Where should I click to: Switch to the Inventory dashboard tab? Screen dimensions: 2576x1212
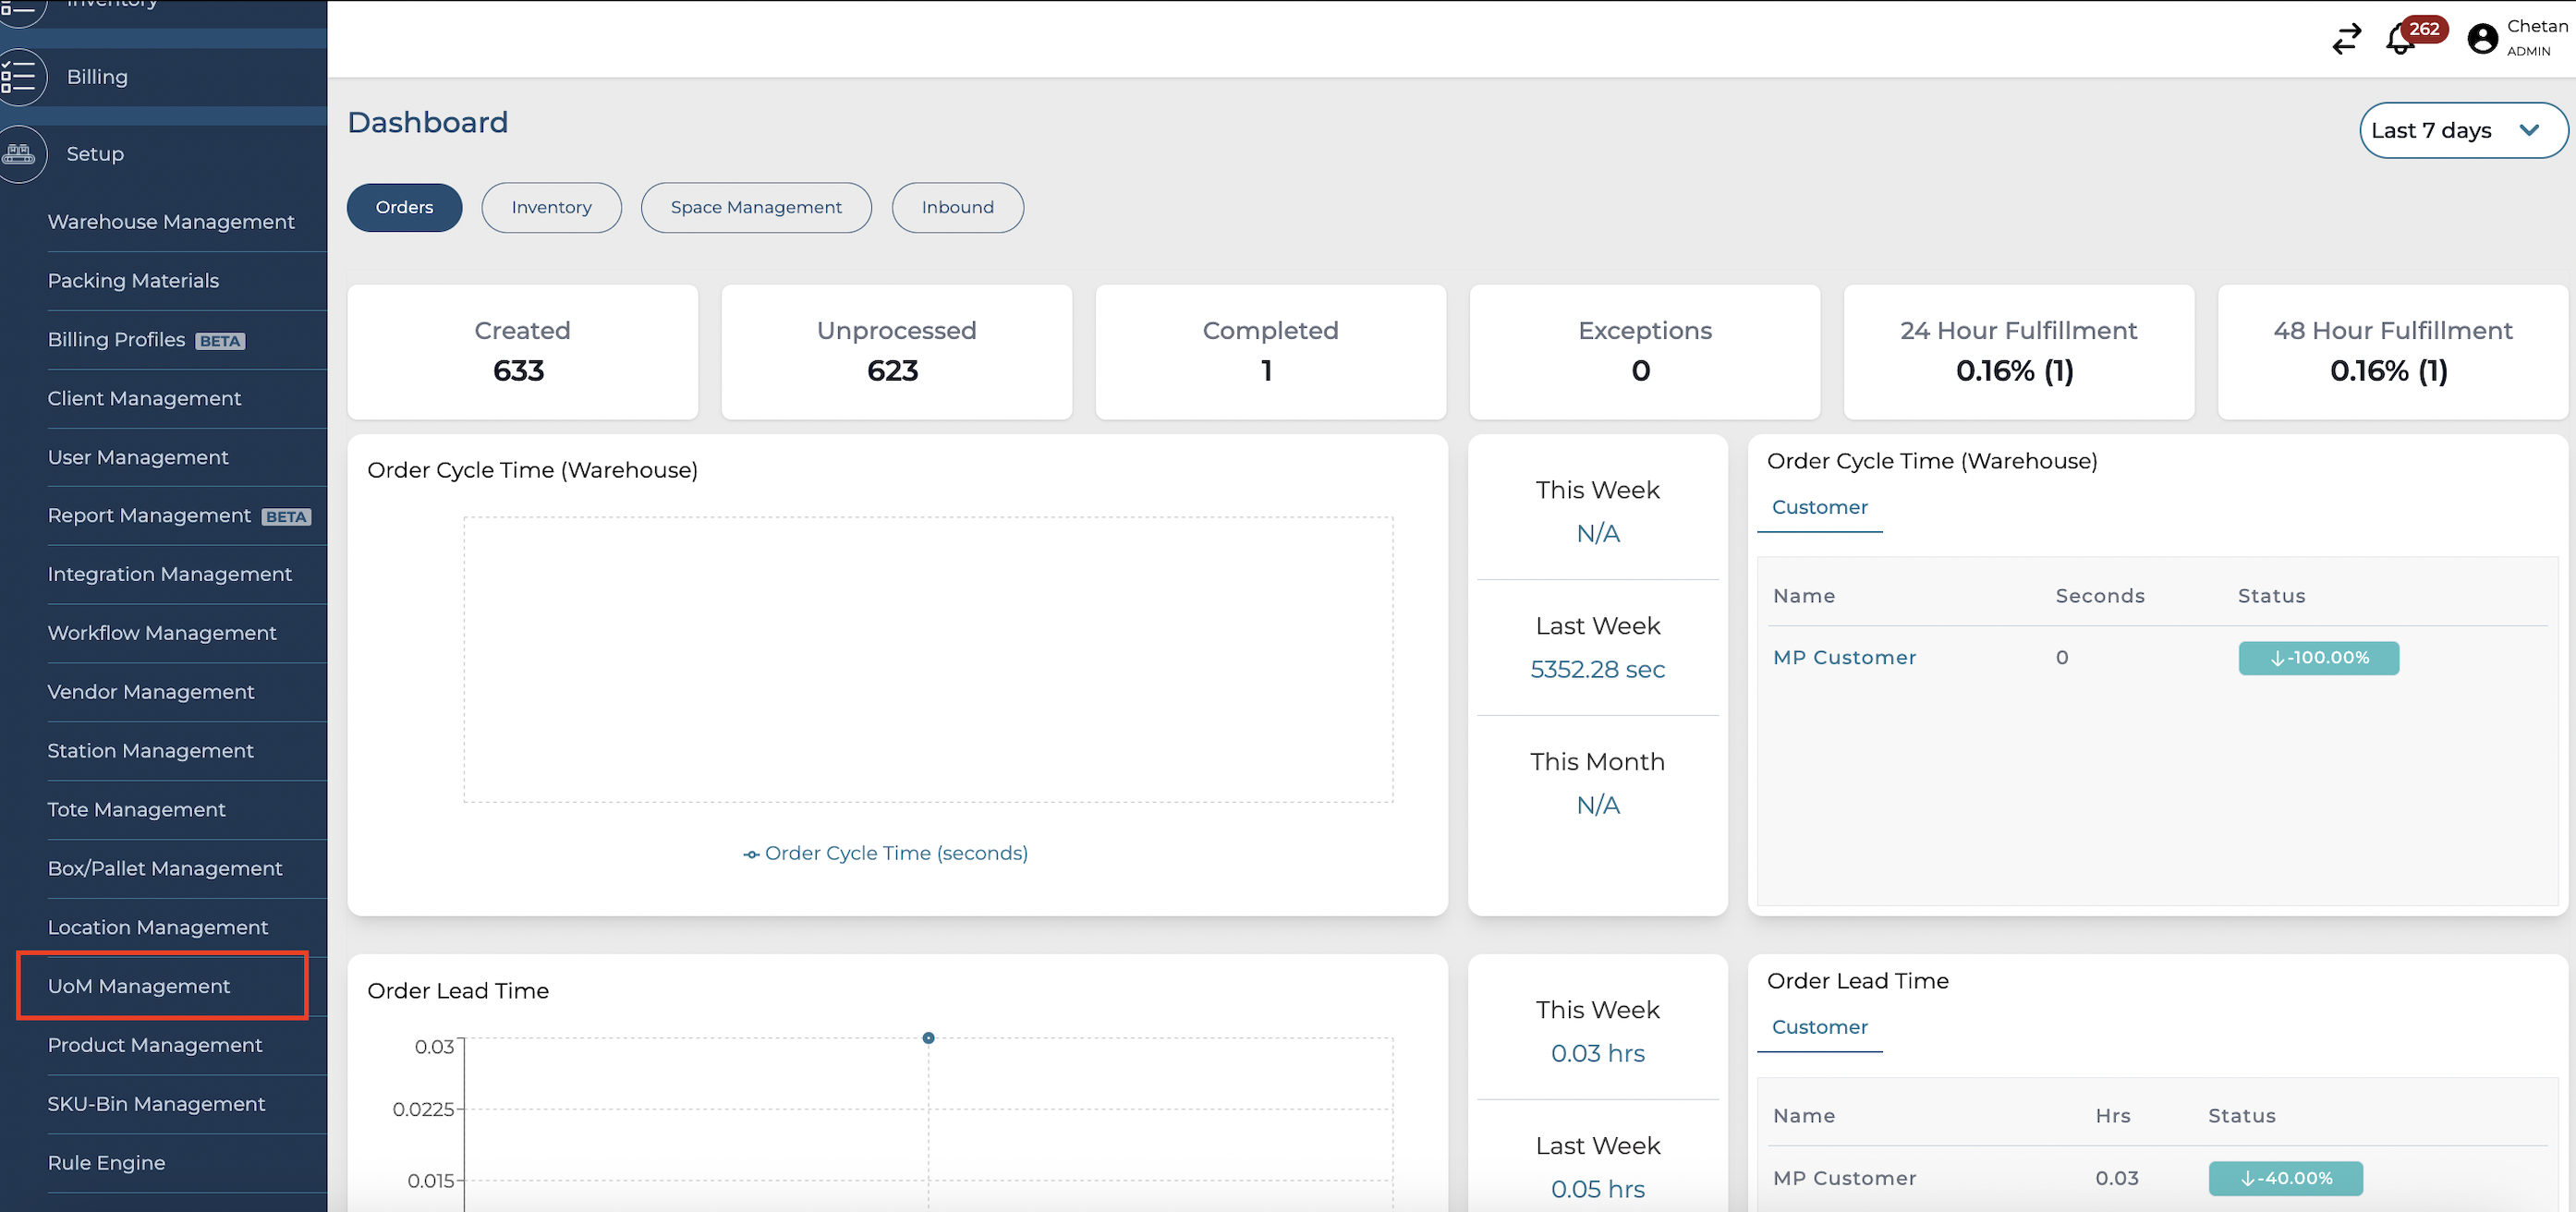pyautogui.click(x=551, y=208)
